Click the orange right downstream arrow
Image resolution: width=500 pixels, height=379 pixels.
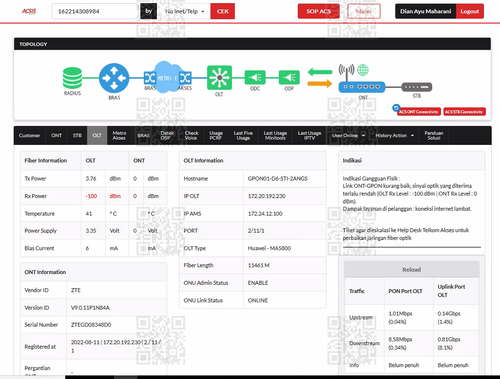point(320,83)
